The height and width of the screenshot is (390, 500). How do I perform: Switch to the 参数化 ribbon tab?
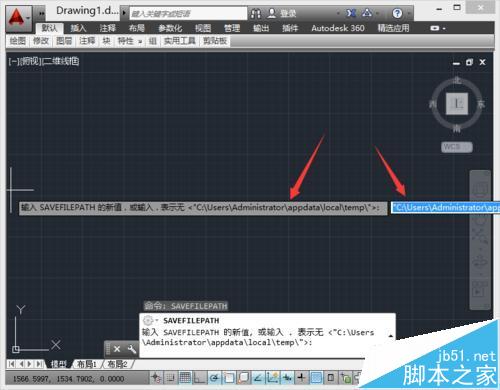click(170, 28)
